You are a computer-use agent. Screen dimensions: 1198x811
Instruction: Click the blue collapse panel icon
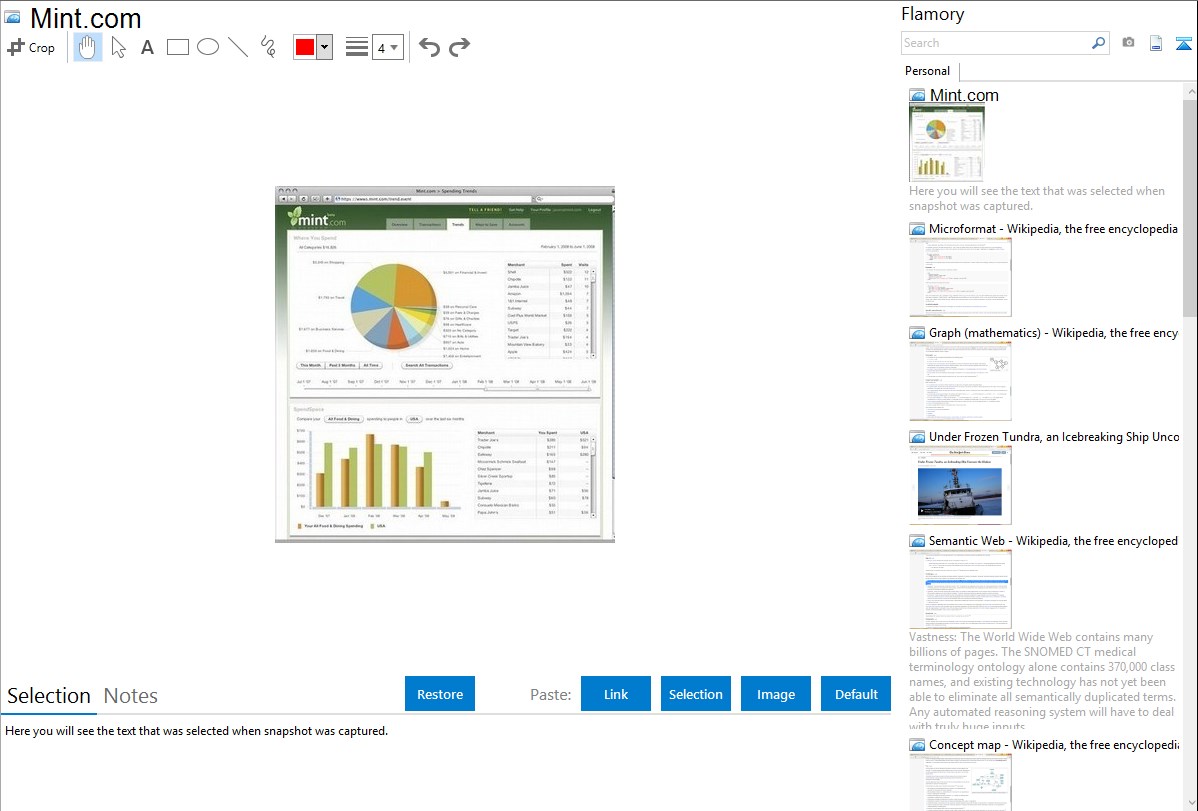pos(1183,43)
